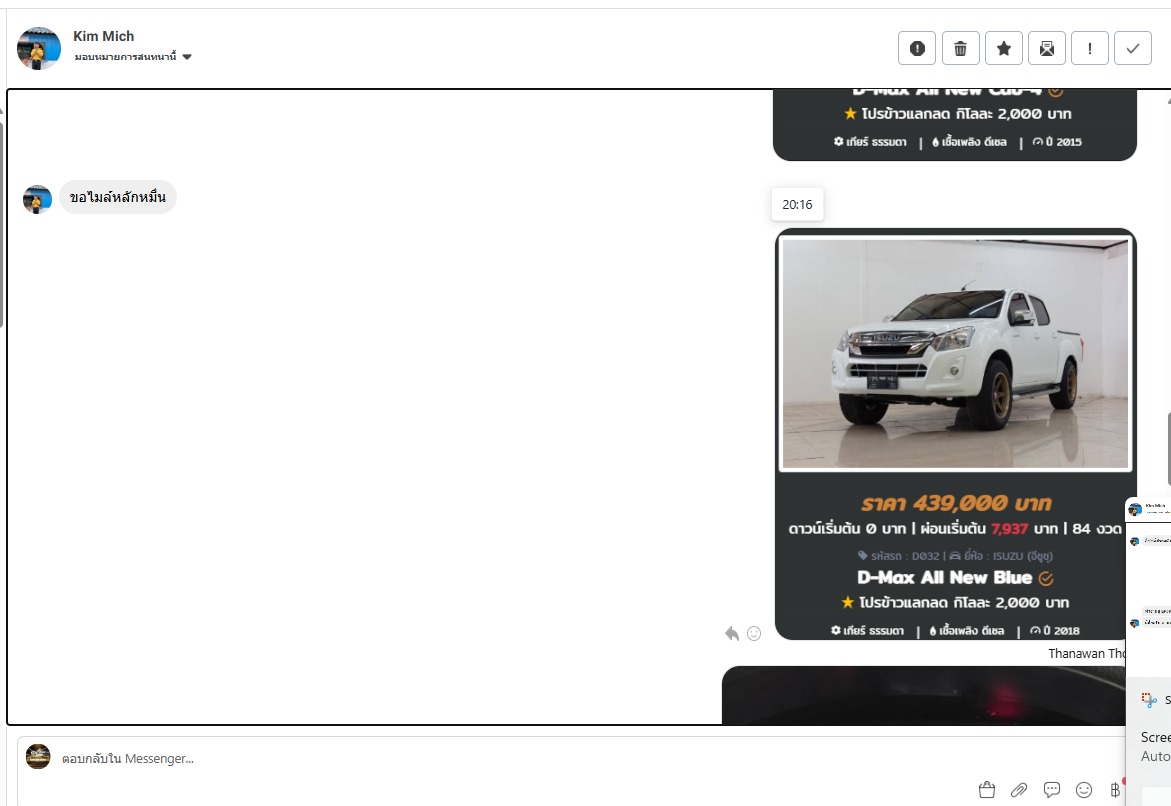
Task: Open saved replies speech bubble icon
Action: click(1052, 790)
